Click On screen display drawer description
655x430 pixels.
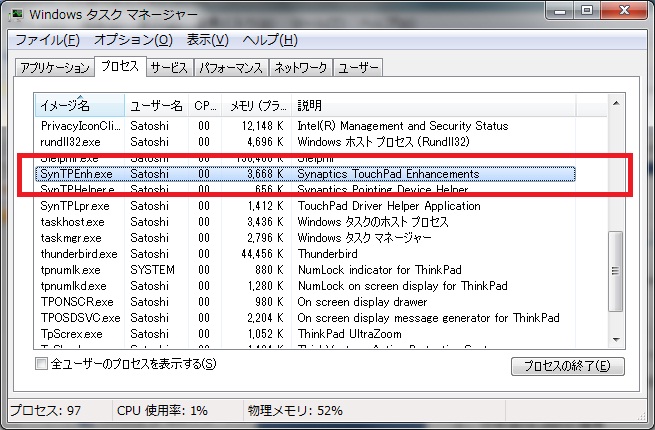(x=362, y=302)
